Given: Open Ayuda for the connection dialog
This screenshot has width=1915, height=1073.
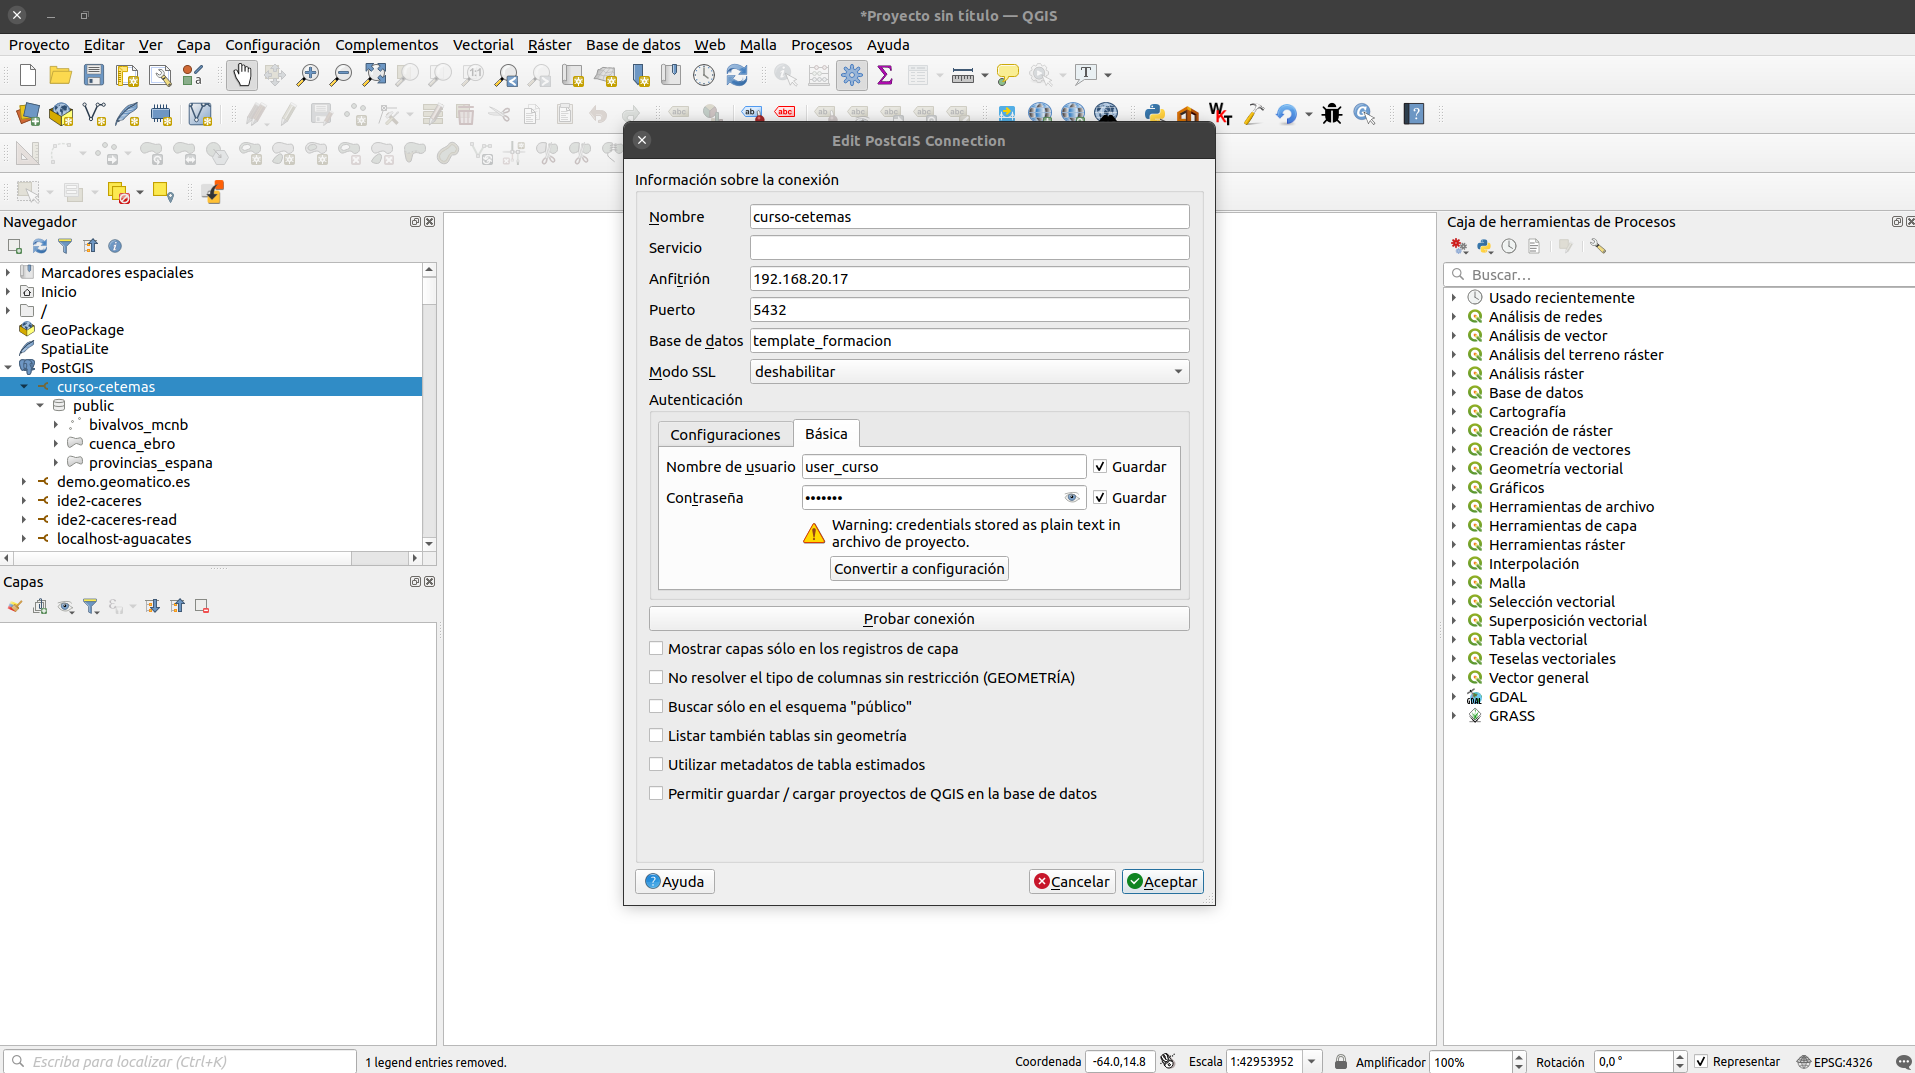Looking at the screenshot, I should pyautogui.click(x=675, y=882).
